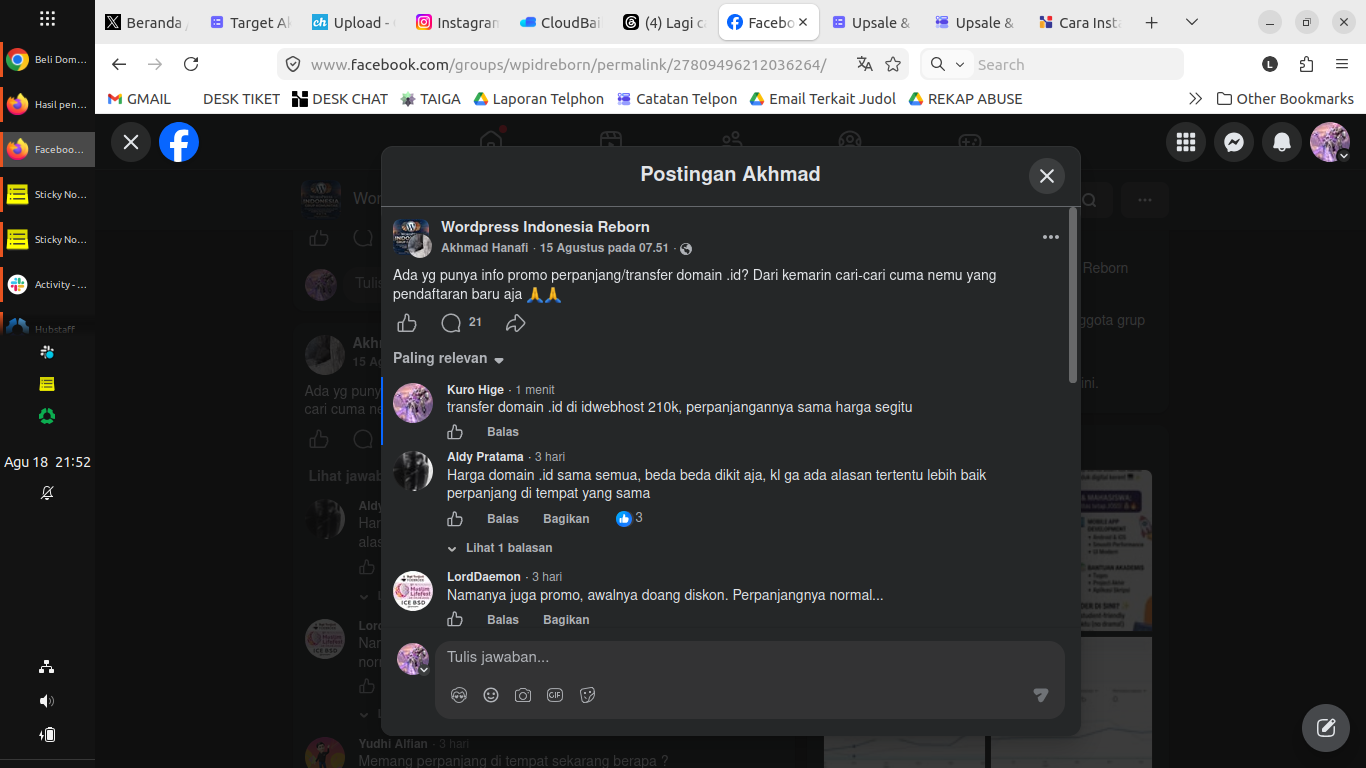The image size is (1366, 768).
Task: Open the profile account menu in Facebook header
Action: 1330,142
